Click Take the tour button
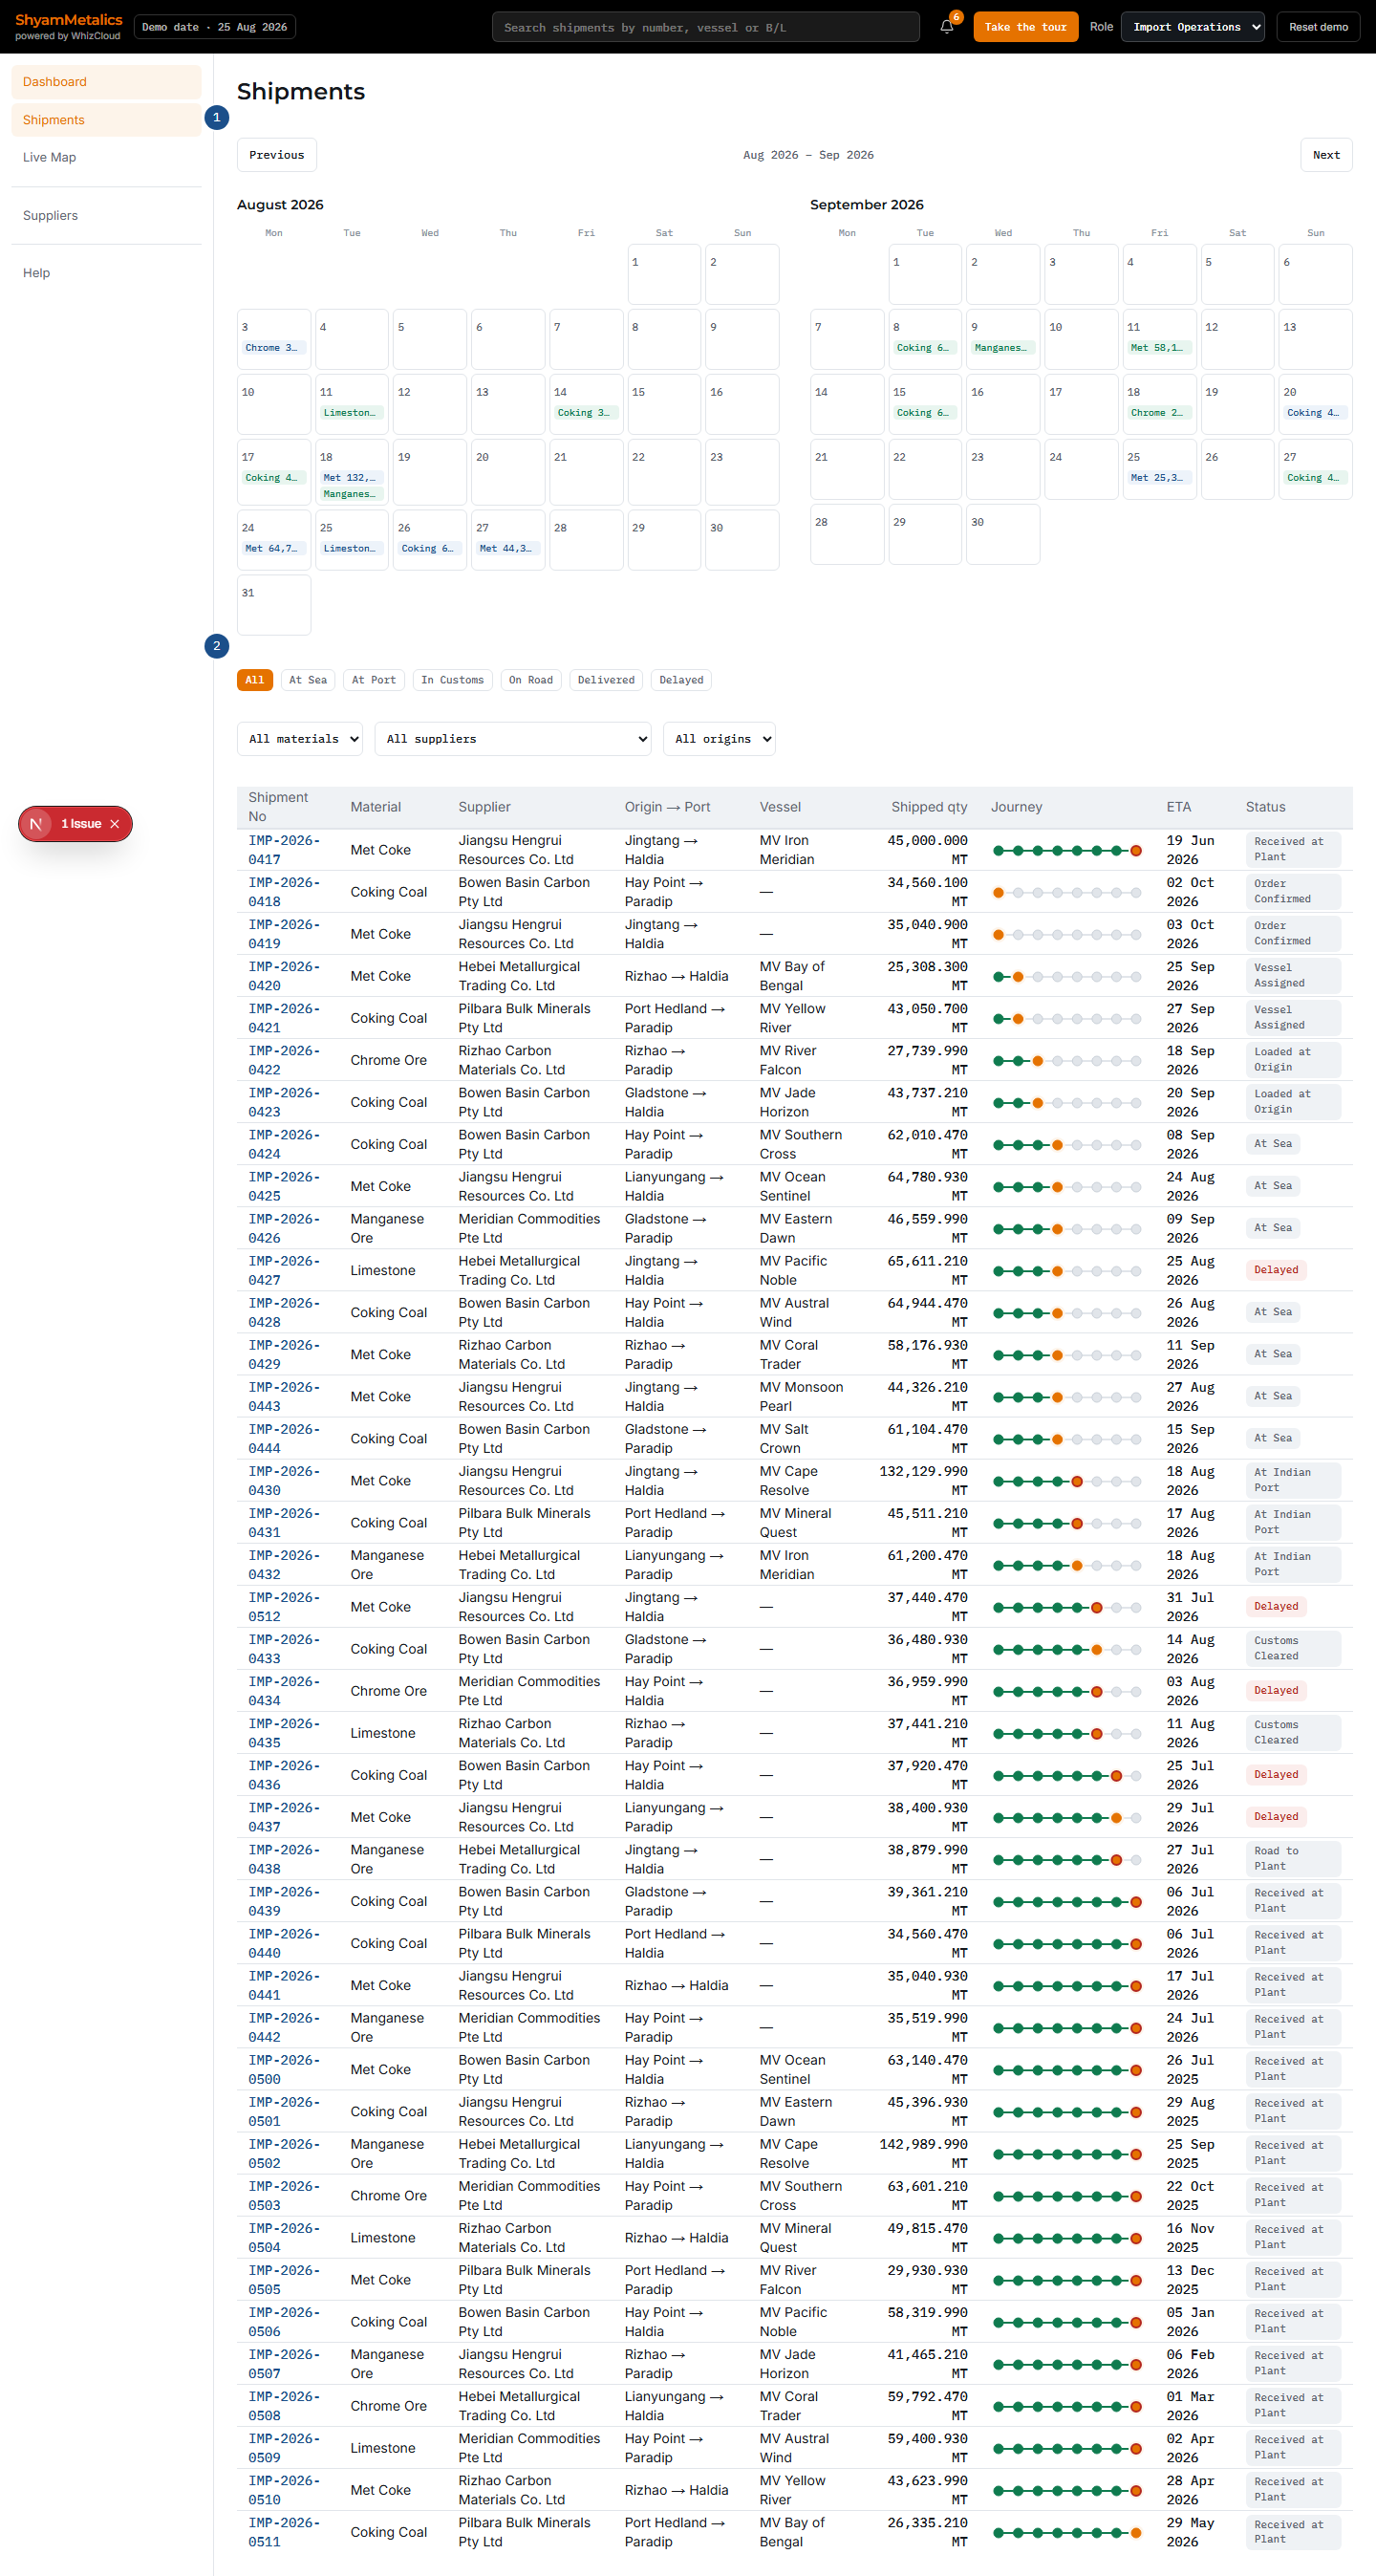 tap(1025, 27)
